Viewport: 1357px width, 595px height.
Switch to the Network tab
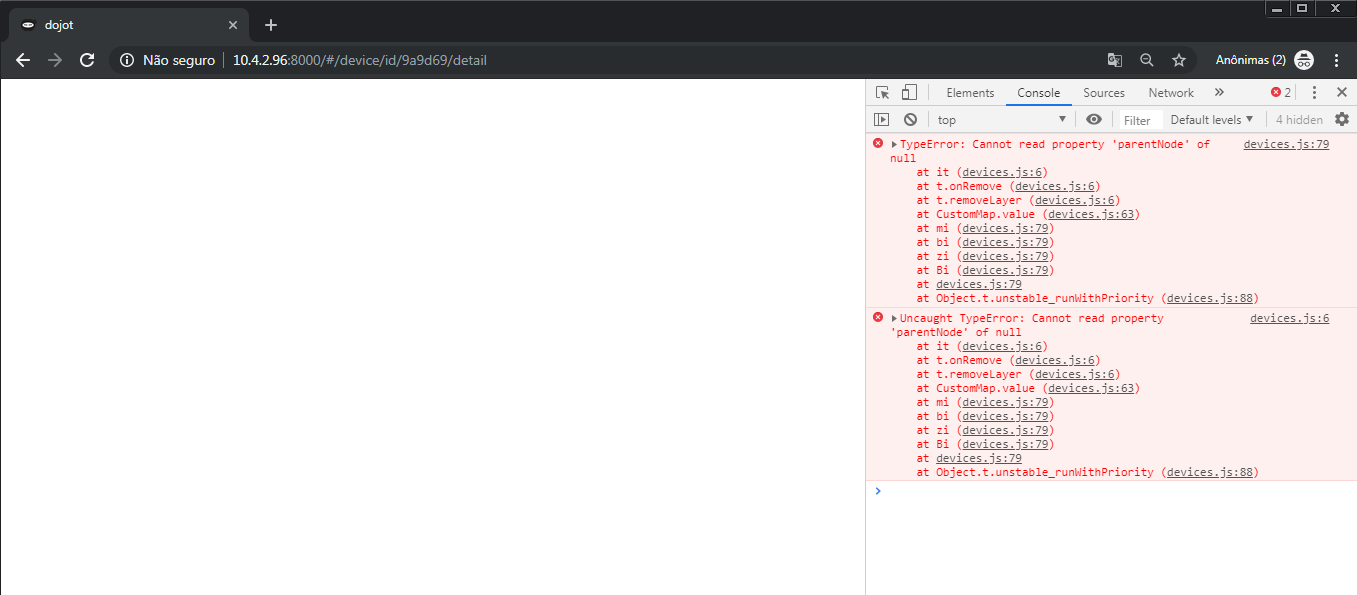(x=1170, y=92)
